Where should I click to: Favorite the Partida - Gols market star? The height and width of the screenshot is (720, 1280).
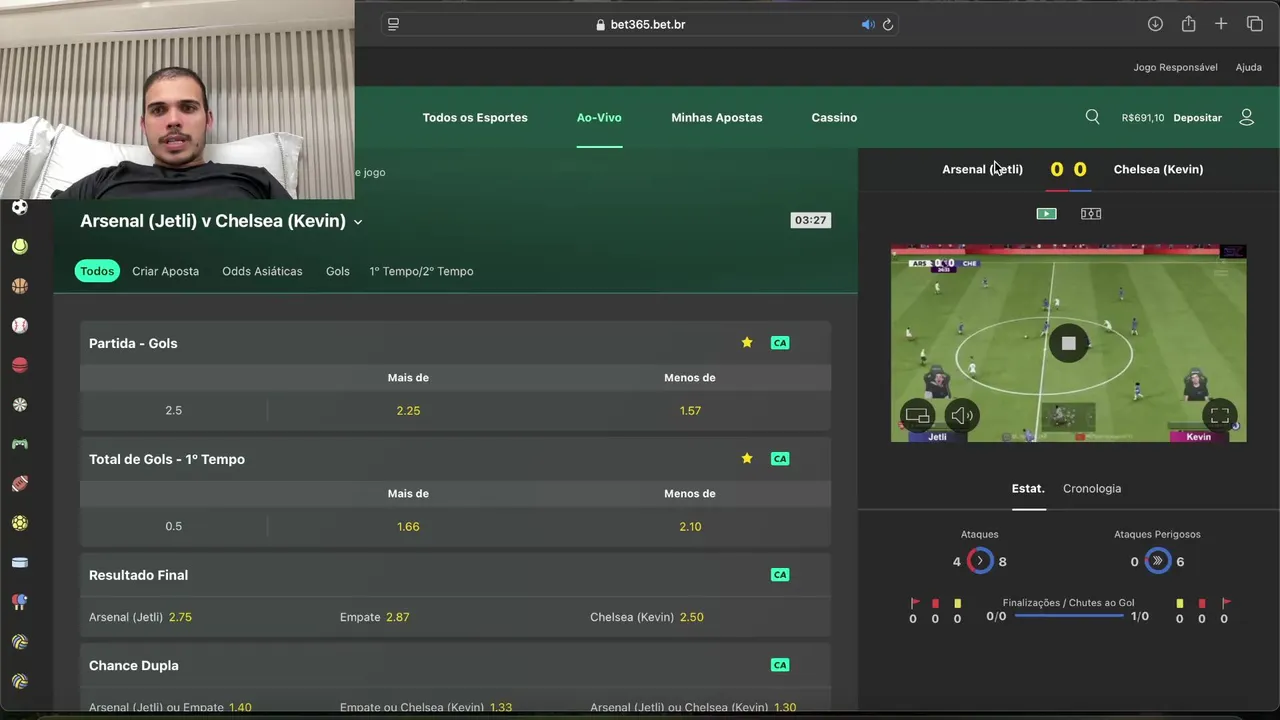(x=747, y=342)
